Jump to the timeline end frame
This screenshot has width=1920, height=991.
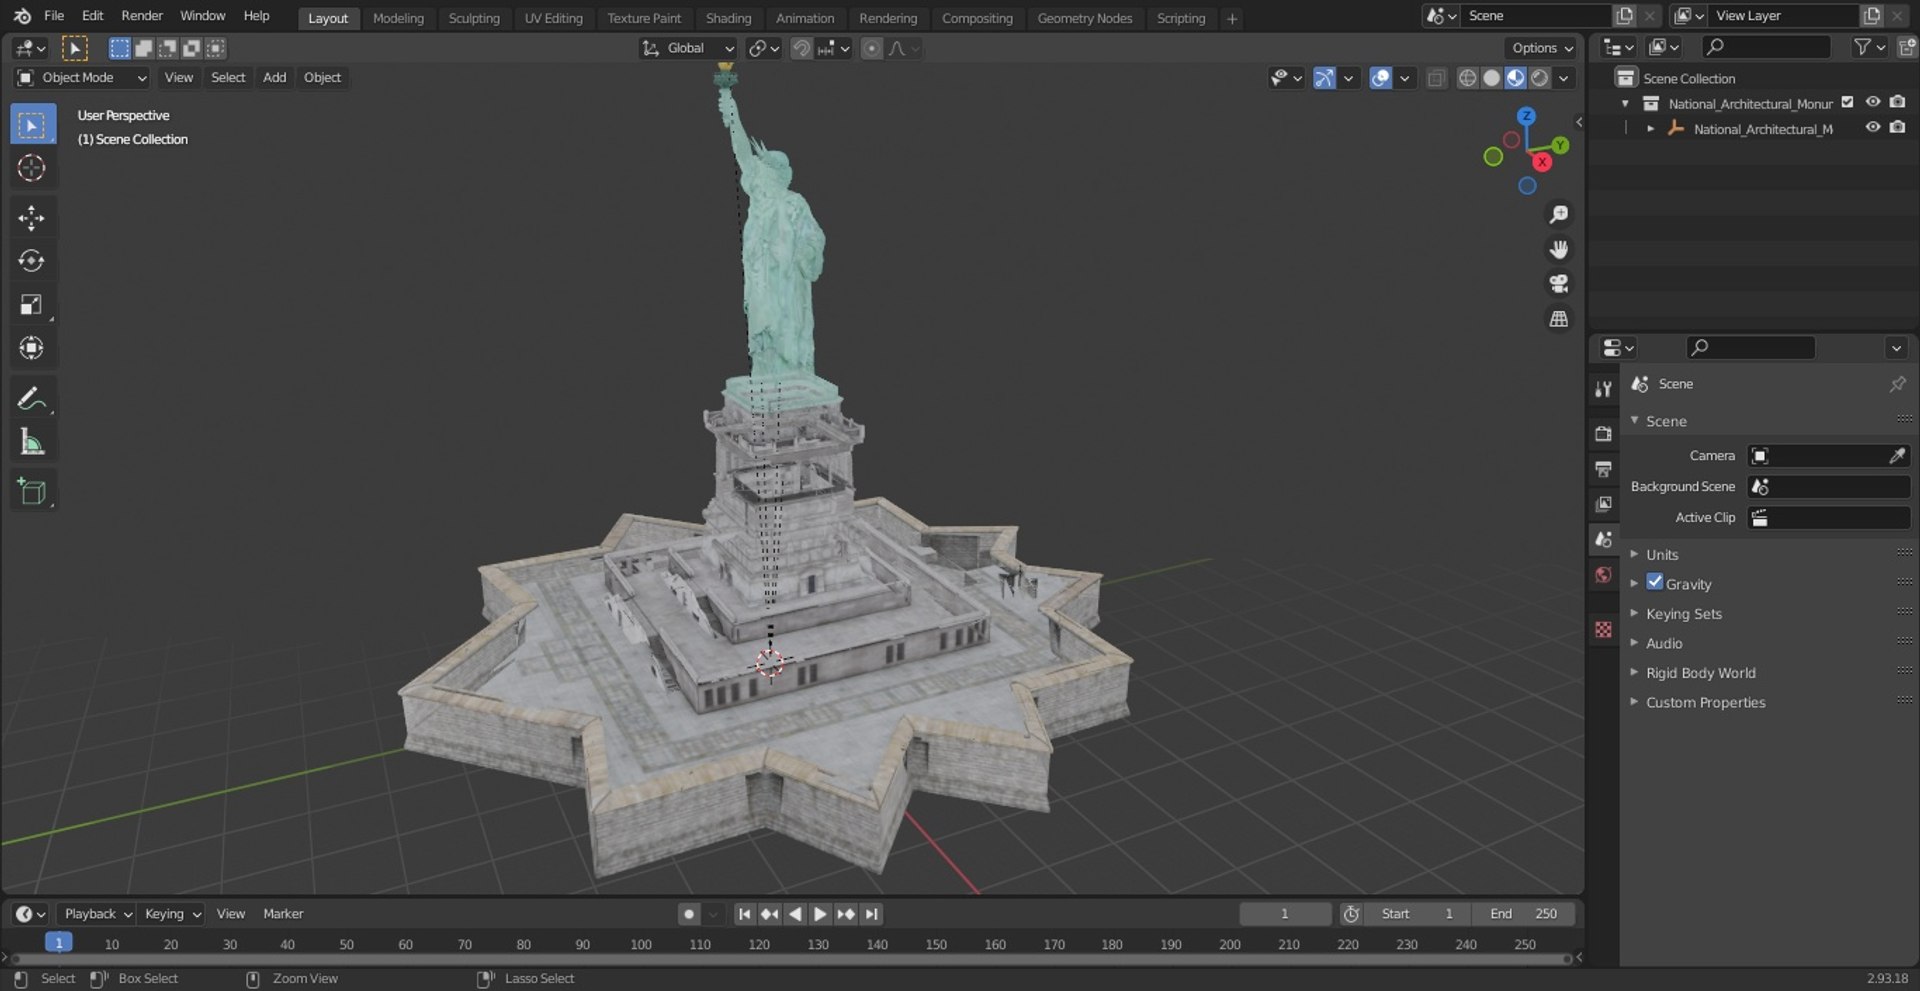pos(872,914)
